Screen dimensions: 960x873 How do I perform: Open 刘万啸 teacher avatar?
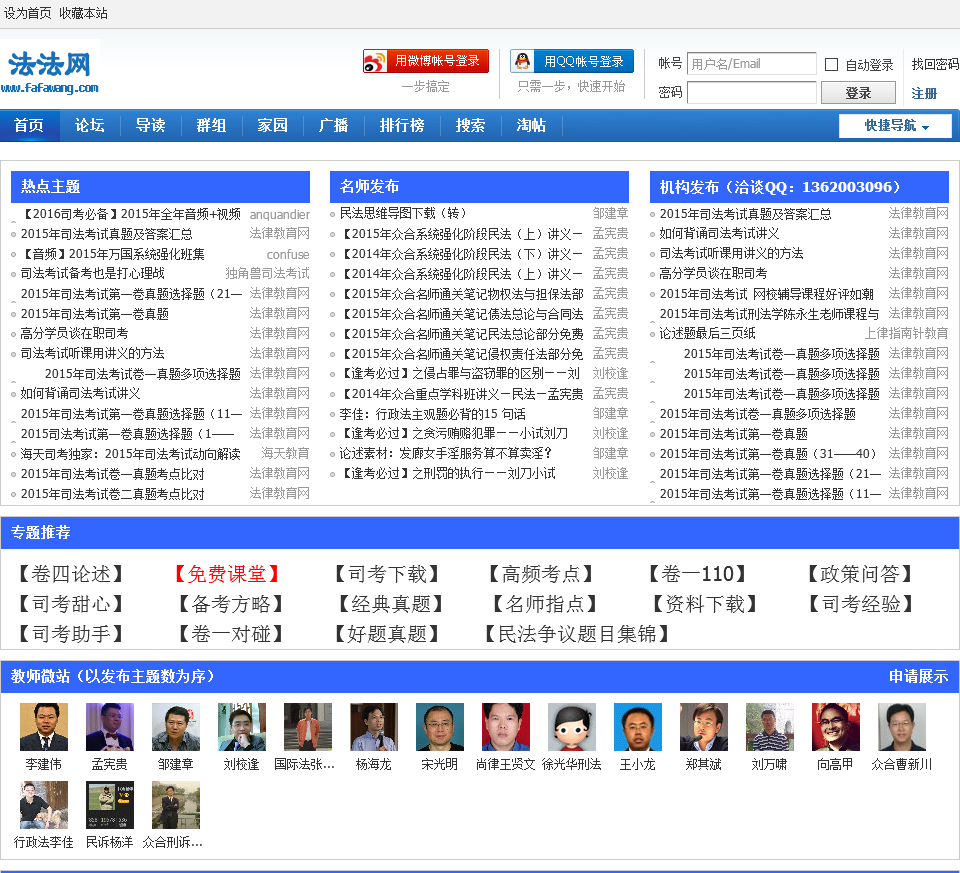(x=770, y=727)
